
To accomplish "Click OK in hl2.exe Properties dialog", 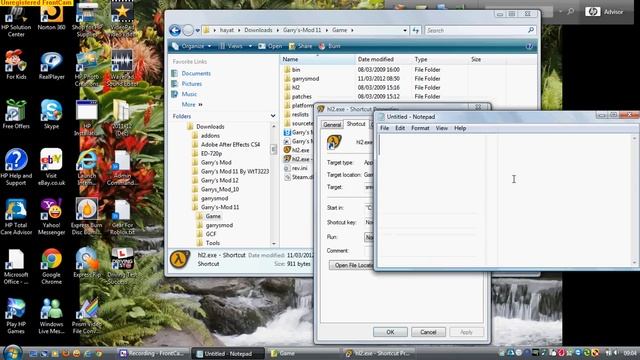I will 390,332.
